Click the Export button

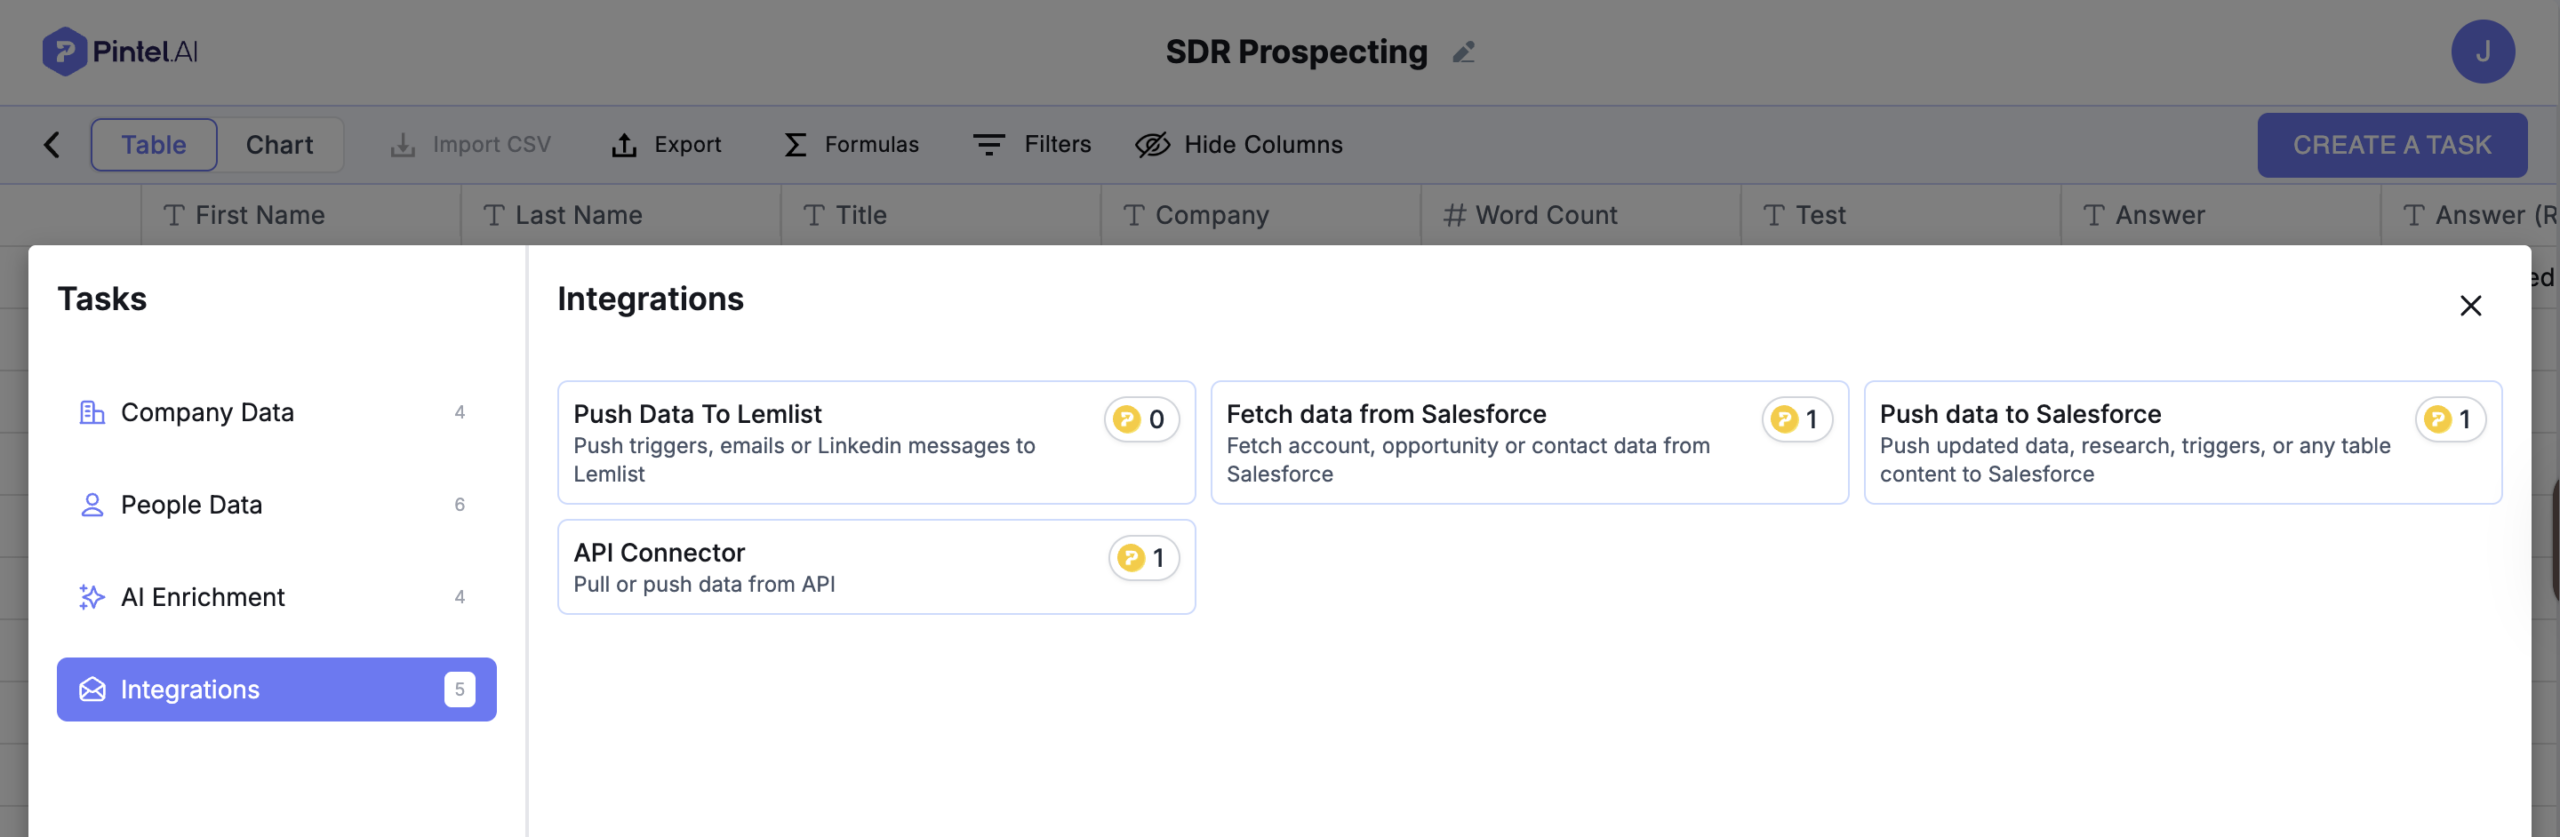(x=666, y=145)
